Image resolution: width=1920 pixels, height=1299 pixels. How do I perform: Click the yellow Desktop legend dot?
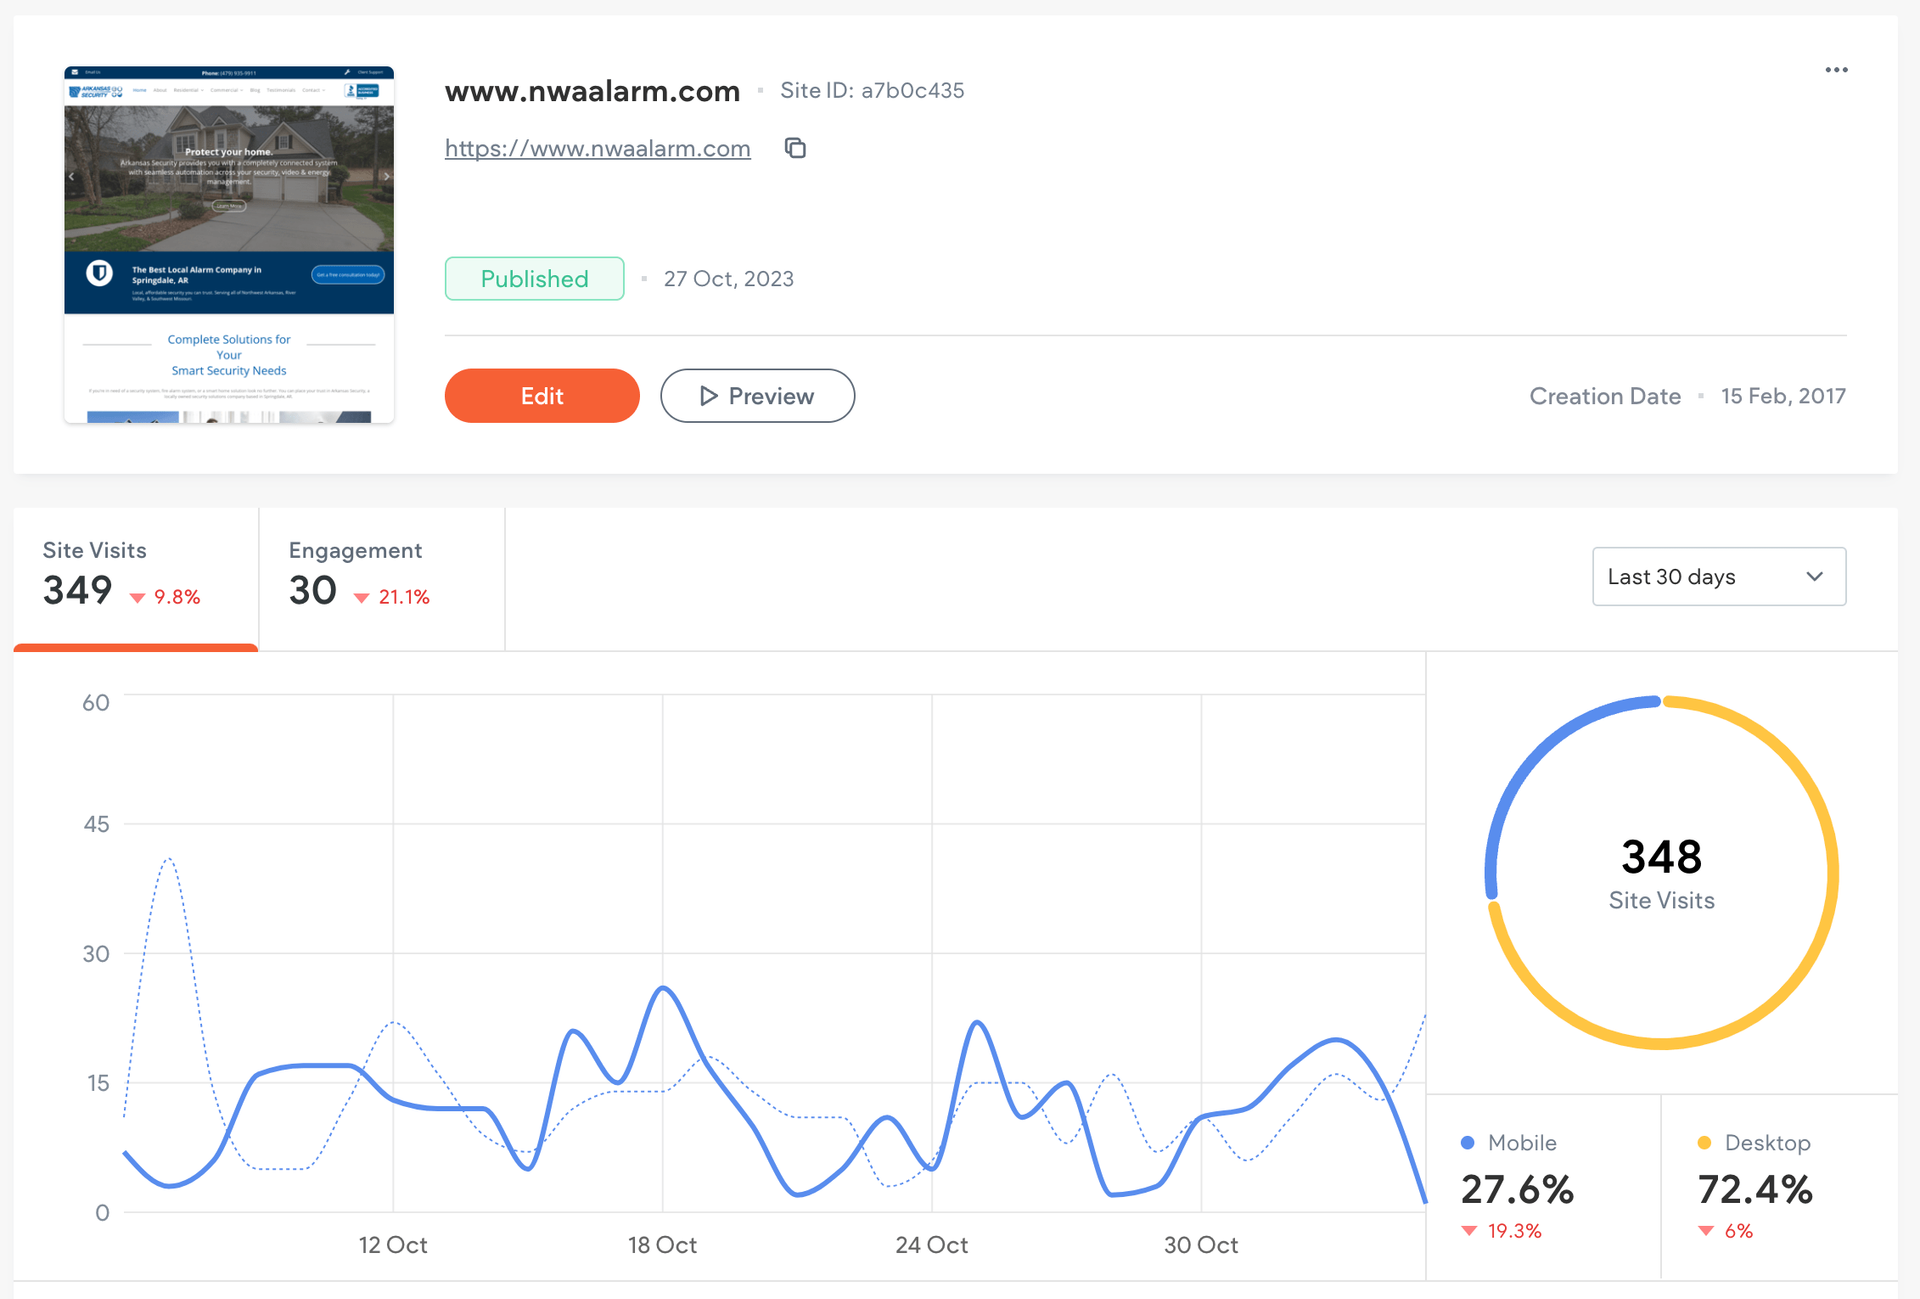point(1704,1142)
